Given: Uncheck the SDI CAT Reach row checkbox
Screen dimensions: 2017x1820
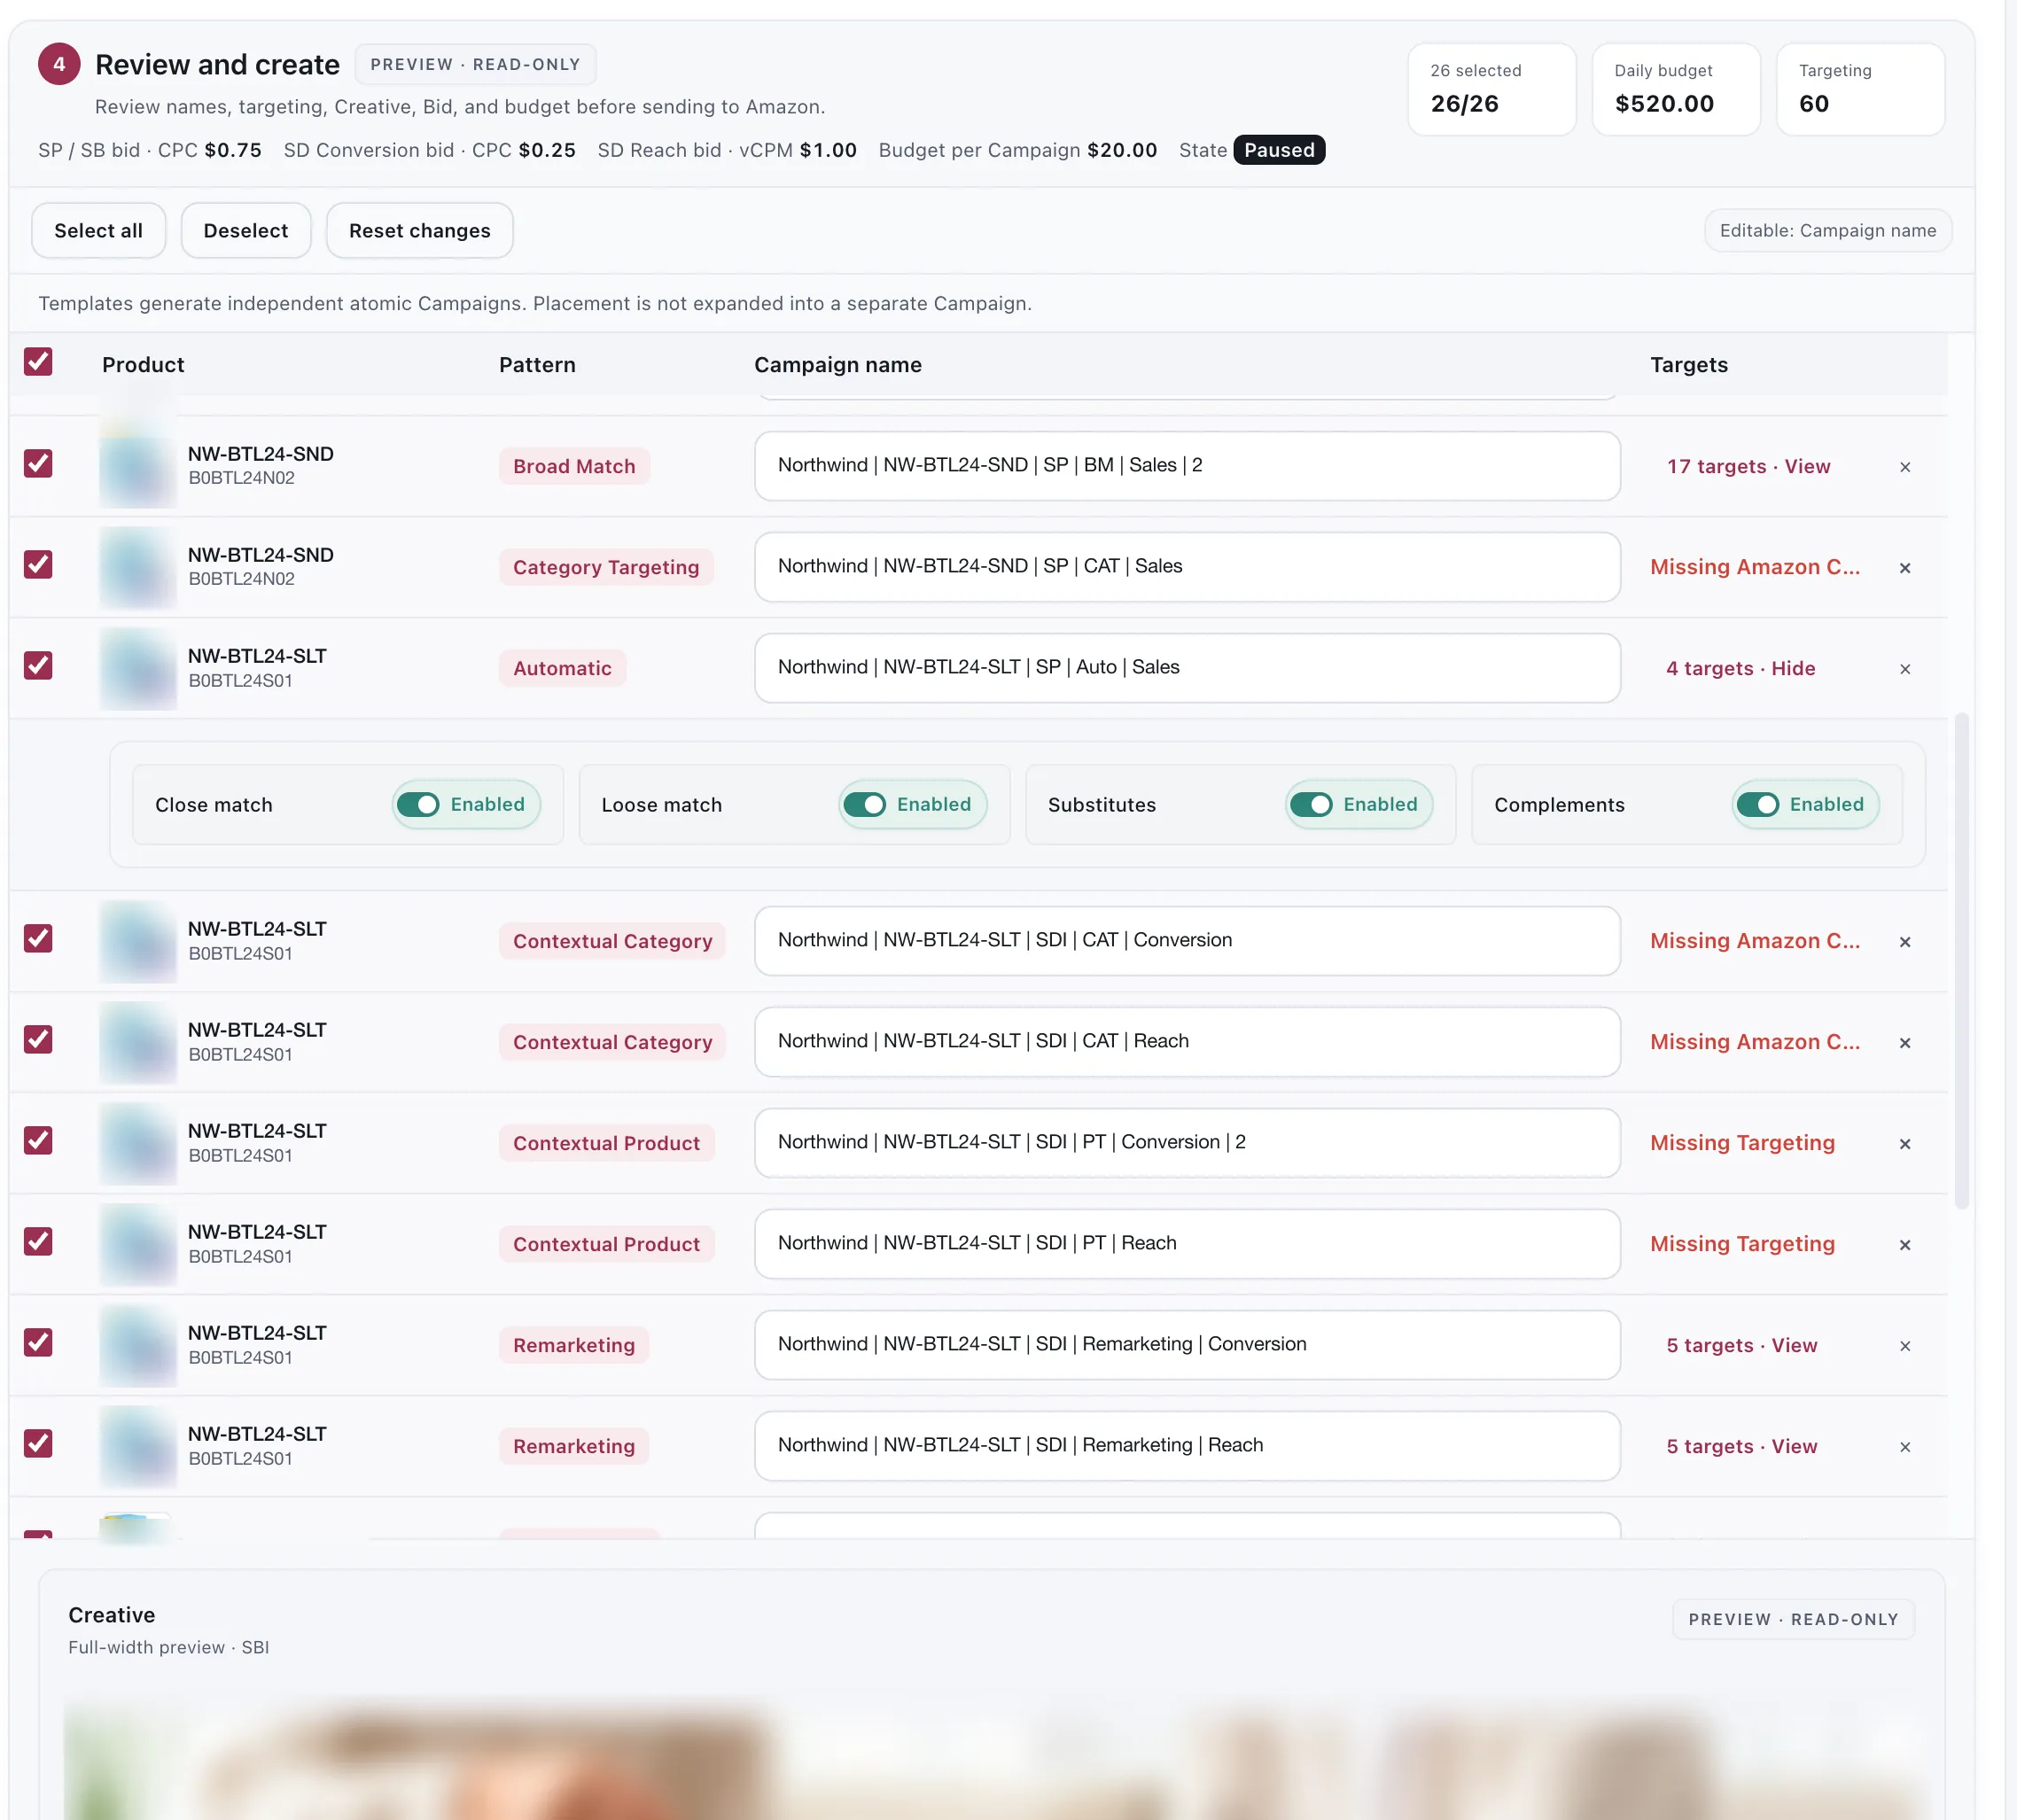Looking at the screenshot, I should point(38,1039).
